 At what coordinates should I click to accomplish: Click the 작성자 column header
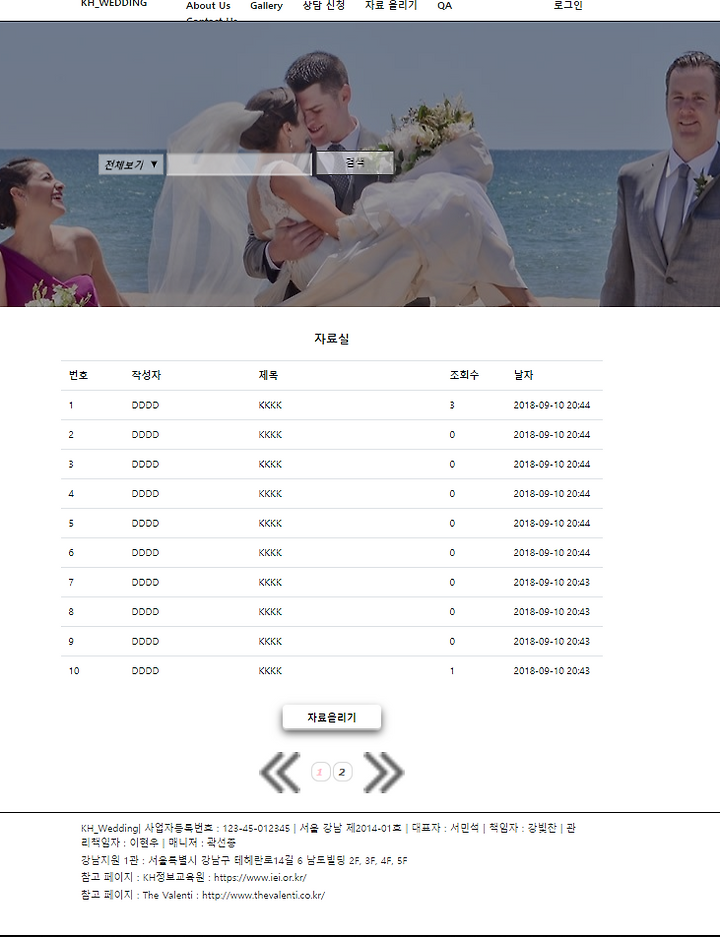146,375
